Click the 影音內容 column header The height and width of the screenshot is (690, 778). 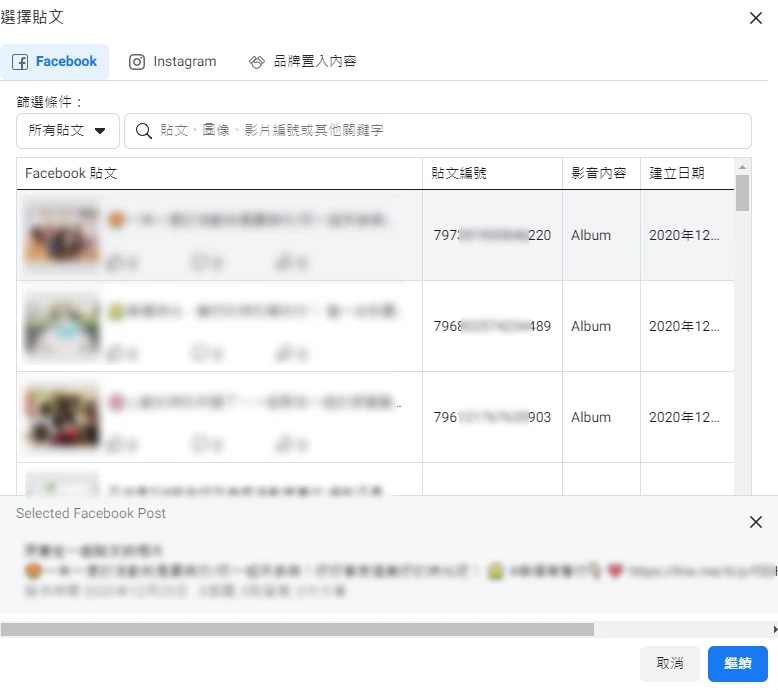[x=598, y=173]
